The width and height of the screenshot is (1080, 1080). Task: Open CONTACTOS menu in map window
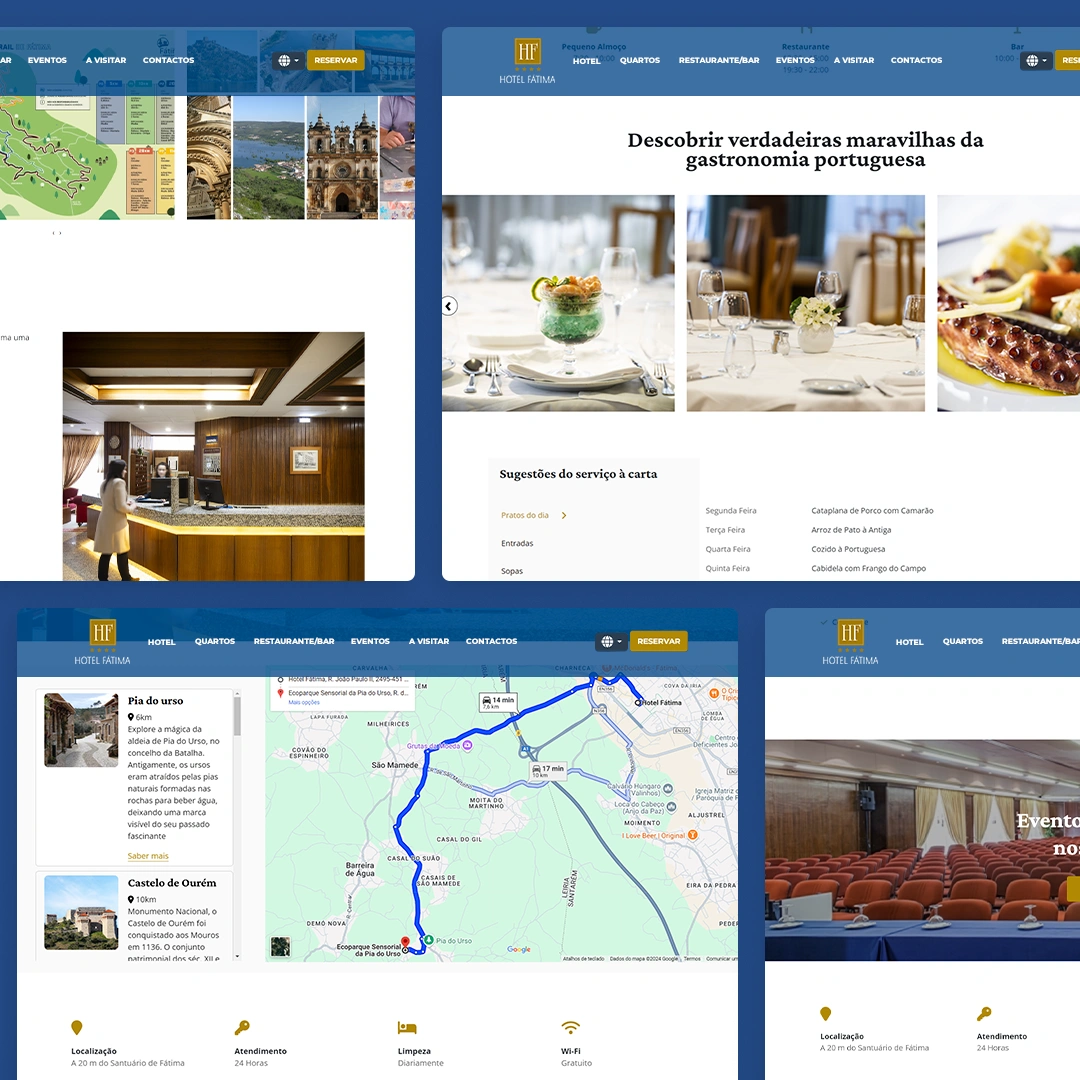pos(492,641)
